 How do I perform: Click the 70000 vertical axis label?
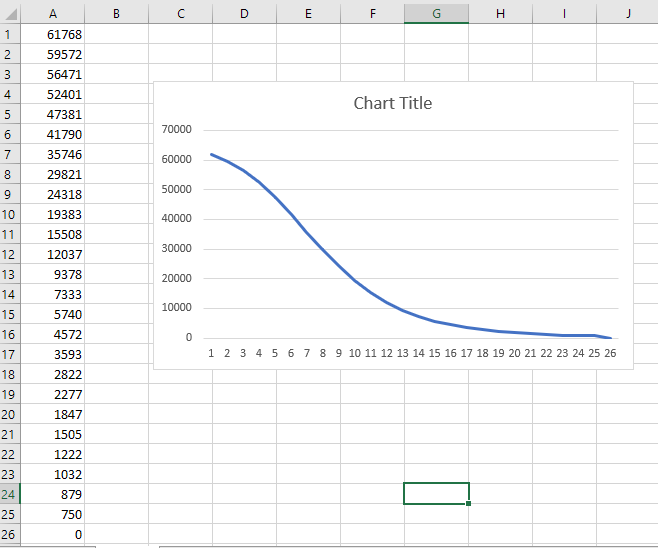point(177,129)
